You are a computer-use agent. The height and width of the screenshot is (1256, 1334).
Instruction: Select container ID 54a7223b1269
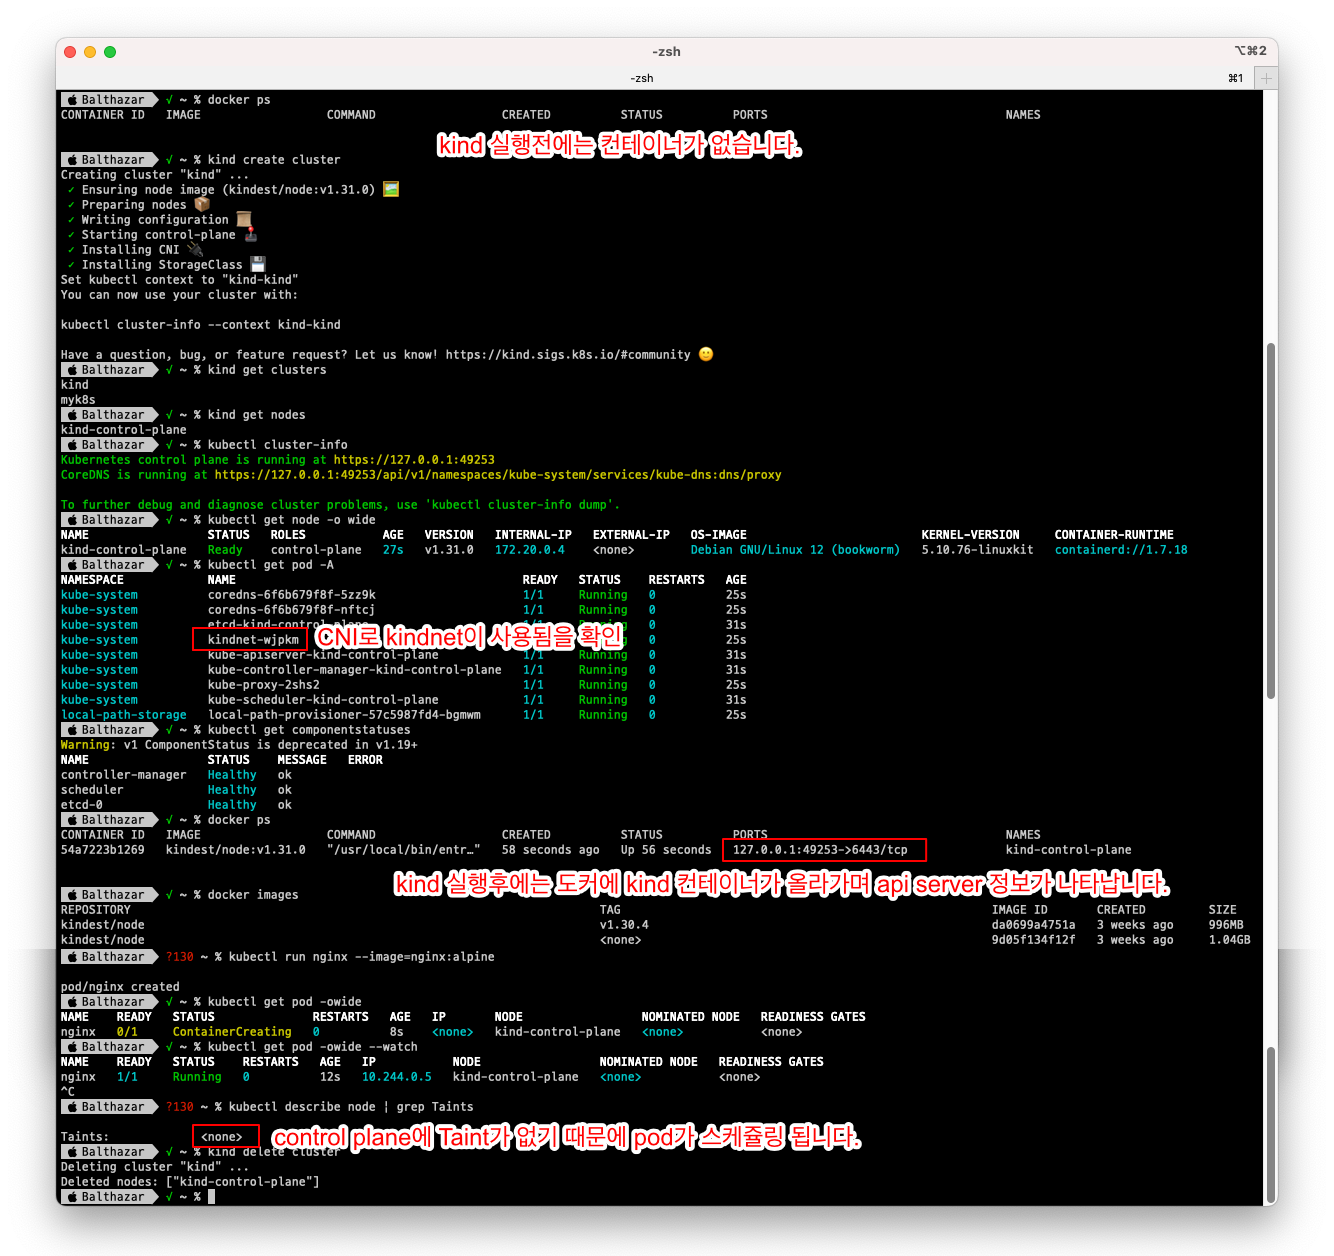[103, 850]
